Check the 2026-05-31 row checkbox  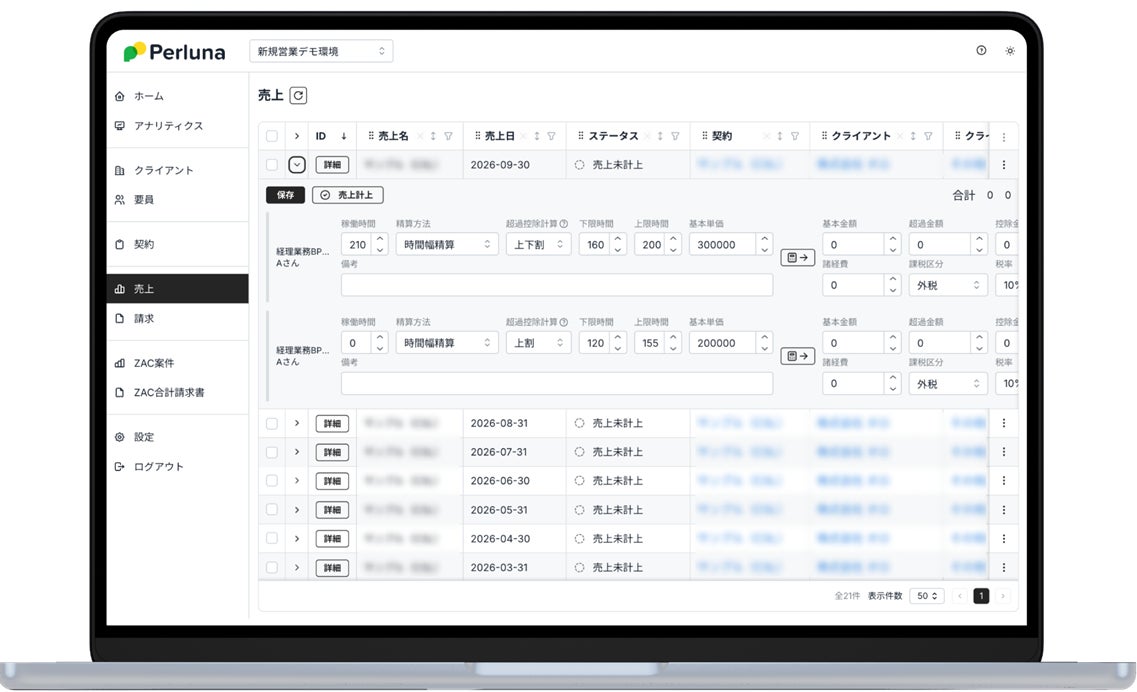272,509
